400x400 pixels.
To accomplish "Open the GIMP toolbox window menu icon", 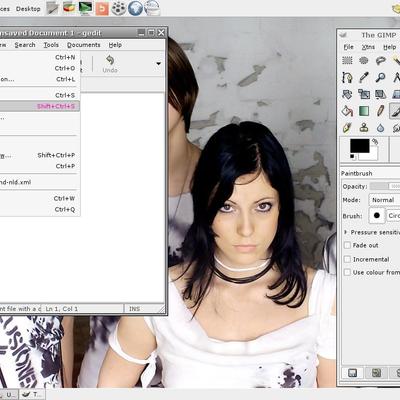I will tap(343, 35).
